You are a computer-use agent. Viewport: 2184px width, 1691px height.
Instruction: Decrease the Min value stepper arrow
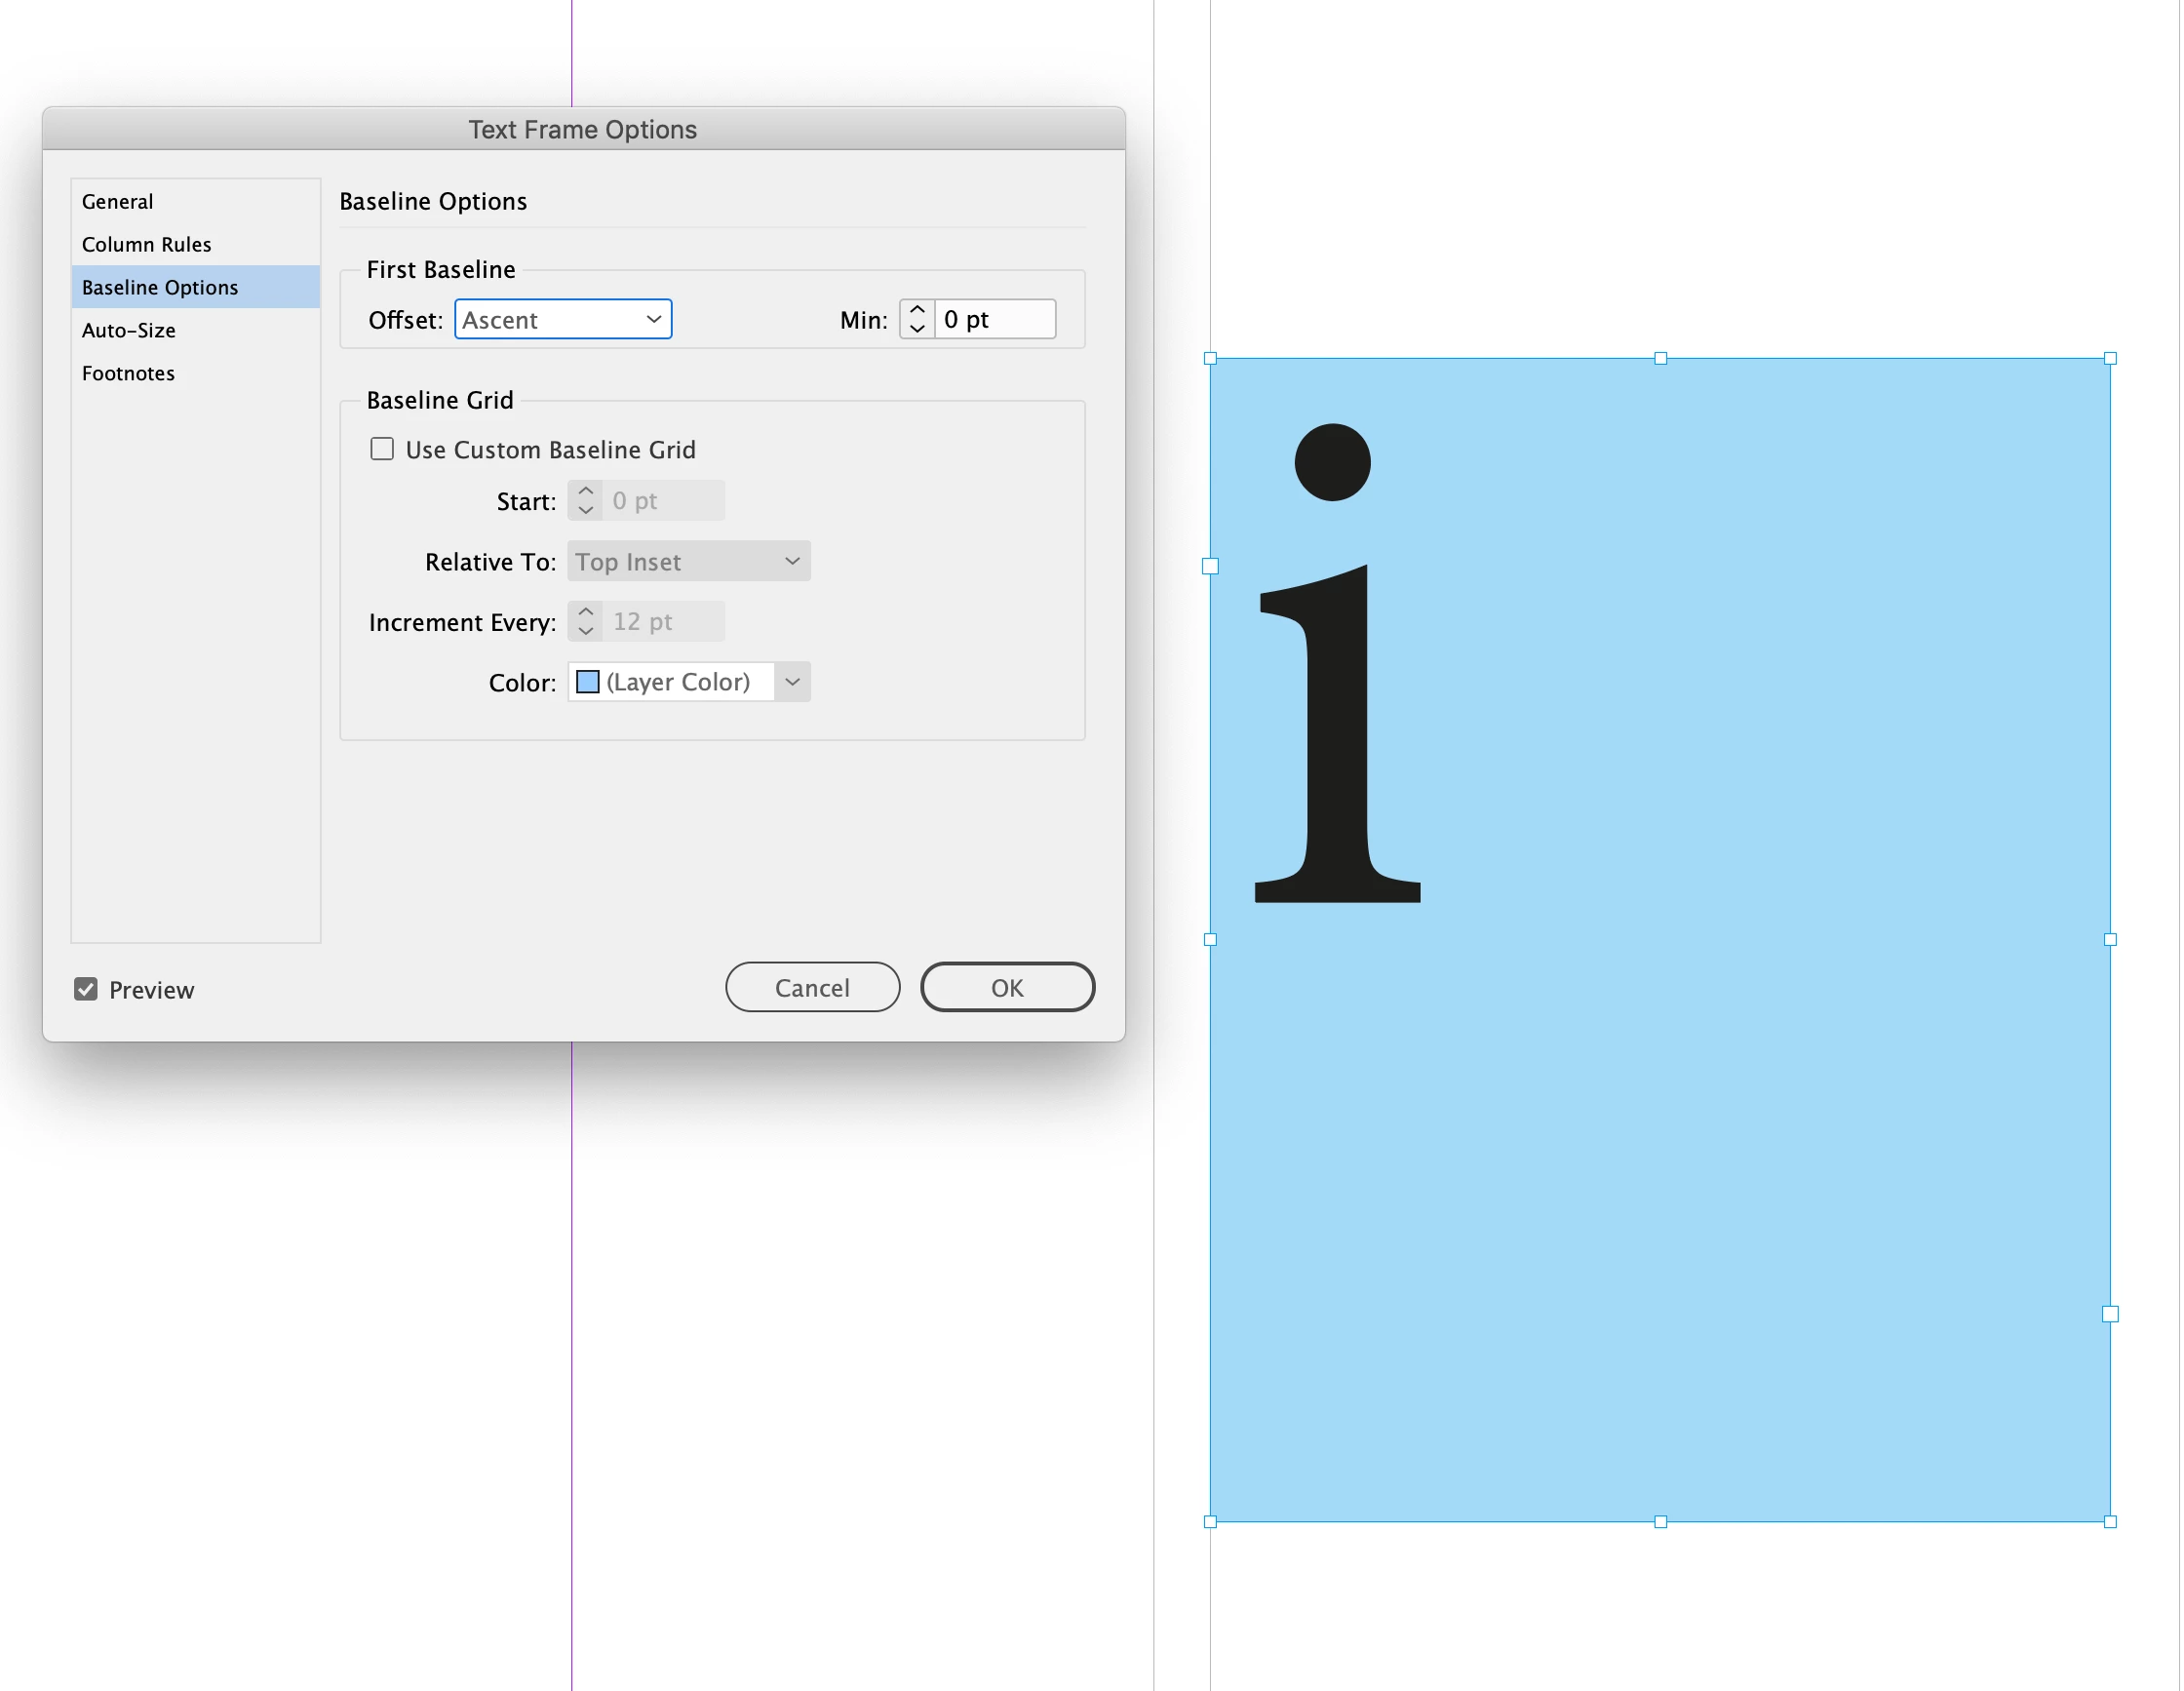[x=917, y=329]
